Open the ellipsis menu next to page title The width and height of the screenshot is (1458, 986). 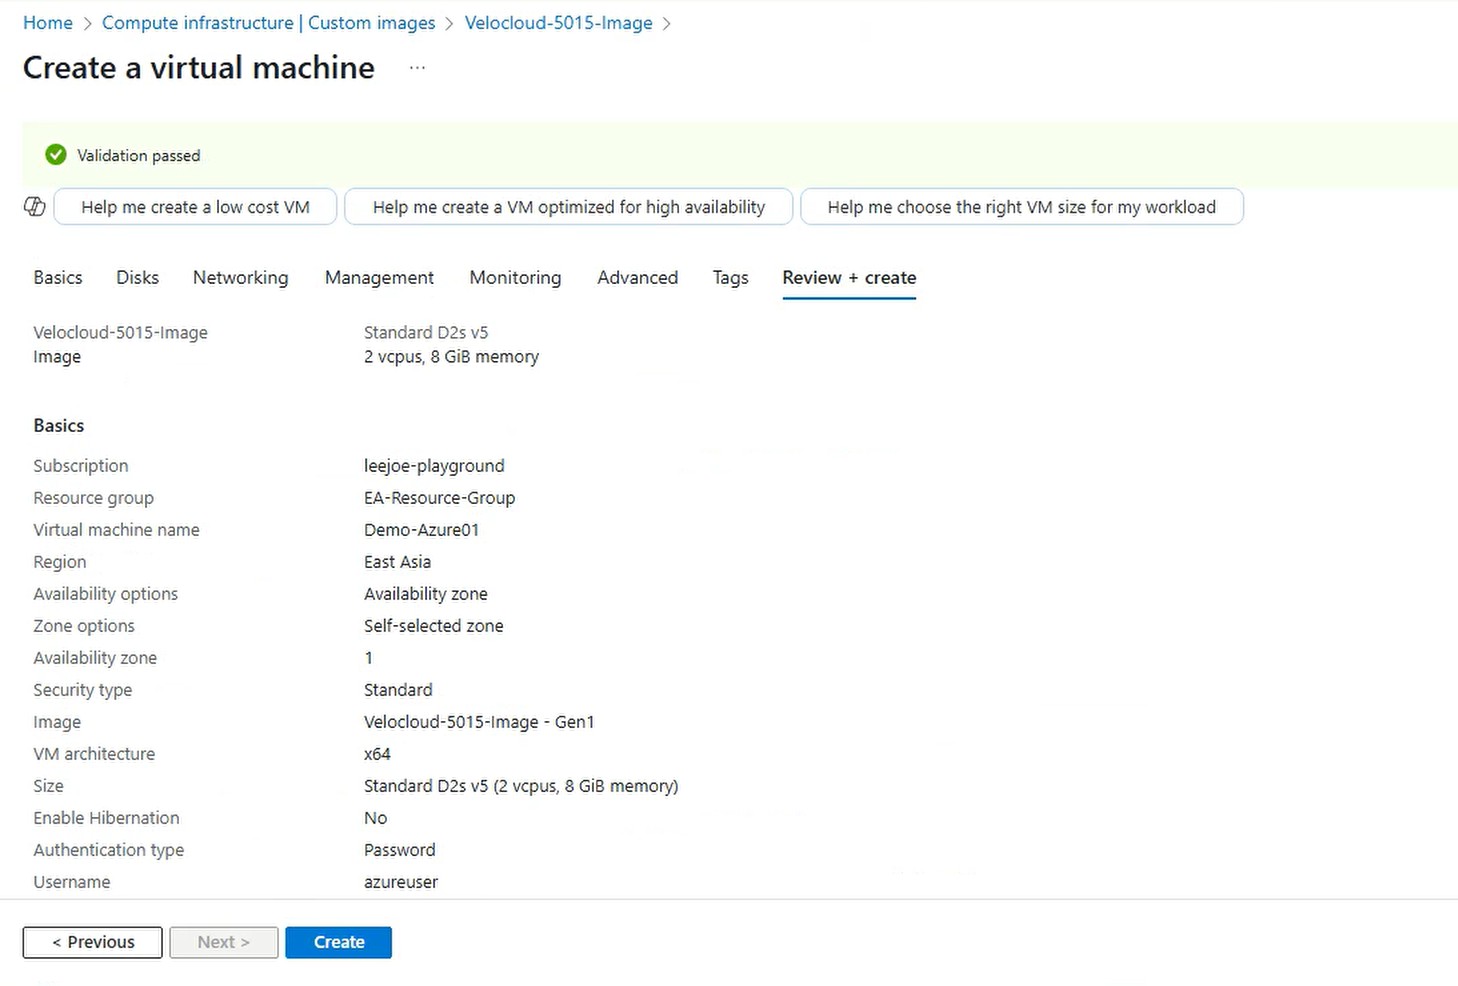417,68
